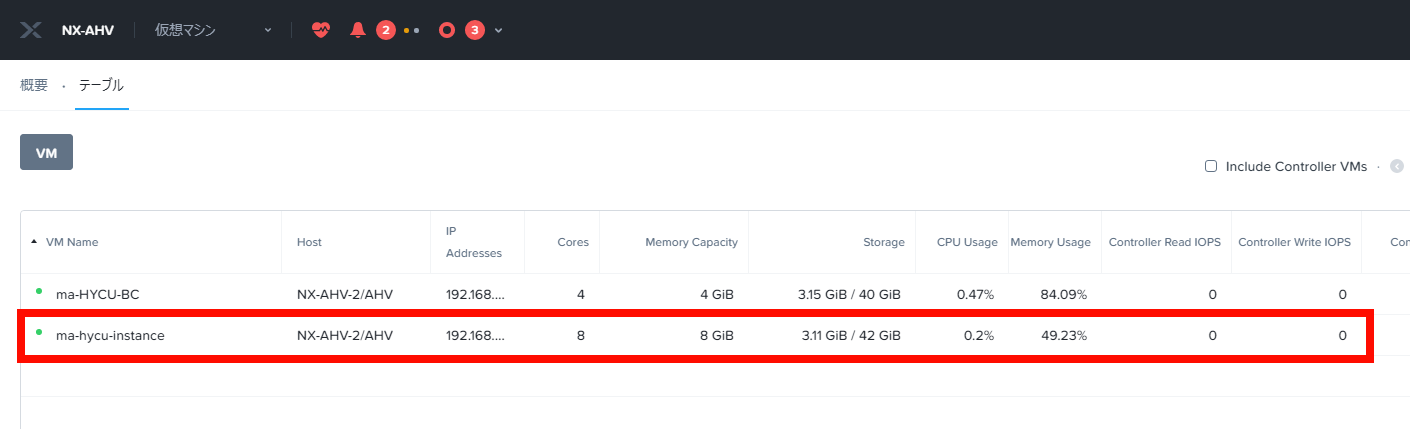
Task: Open the cluster health heart icon
Action: coord(320,30)
